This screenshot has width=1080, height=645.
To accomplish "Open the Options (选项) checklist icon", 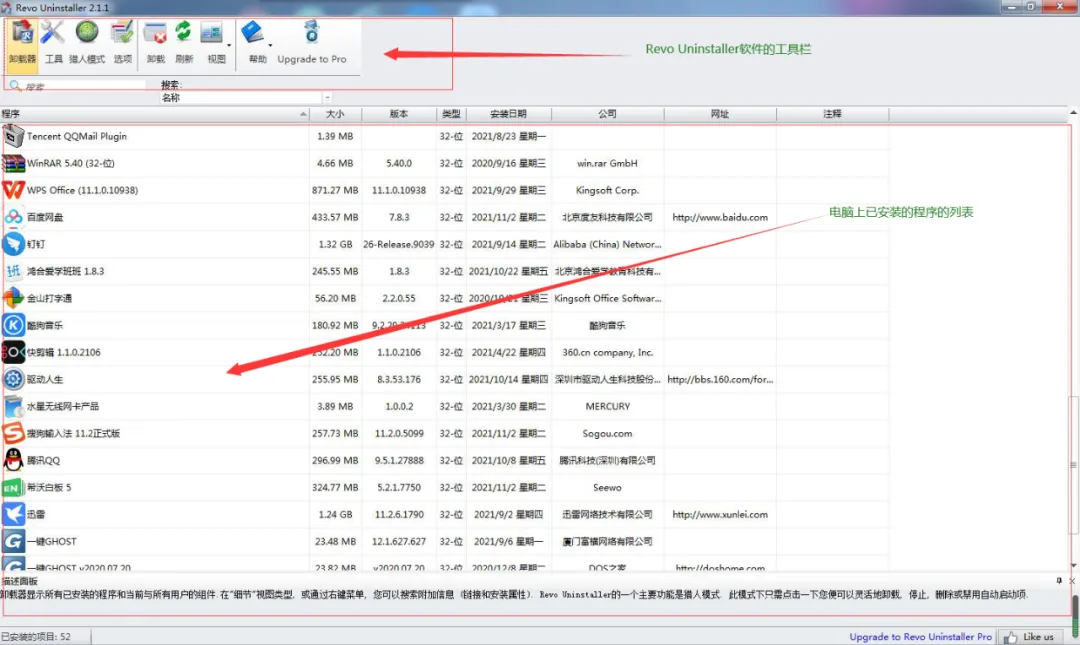I will [x=122, y=35].
